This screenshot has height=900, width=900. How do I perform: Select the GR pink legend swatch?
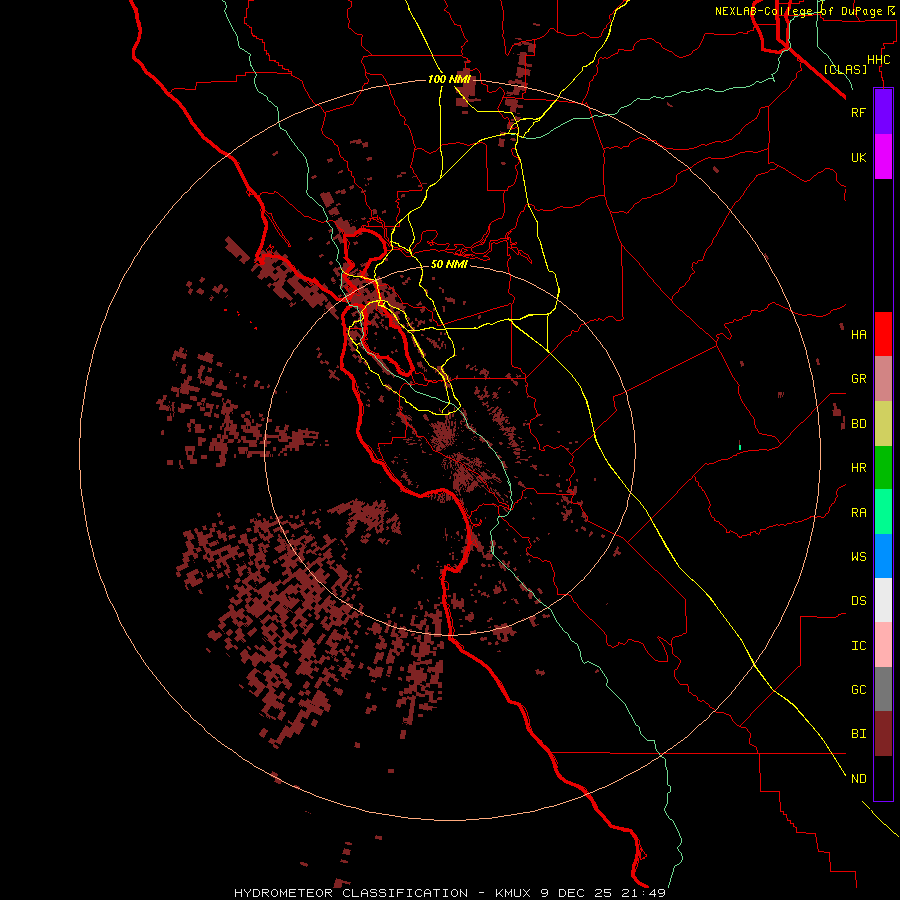click(883, 379)
